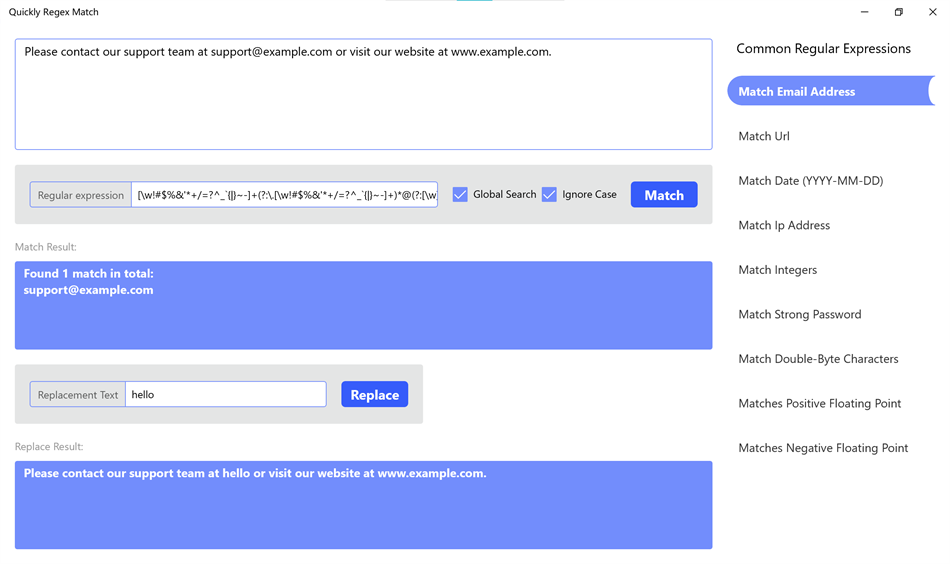Uncheck the Ignore Case checkbox
Screen dimensions: 950x564
[x=549, y=194]
